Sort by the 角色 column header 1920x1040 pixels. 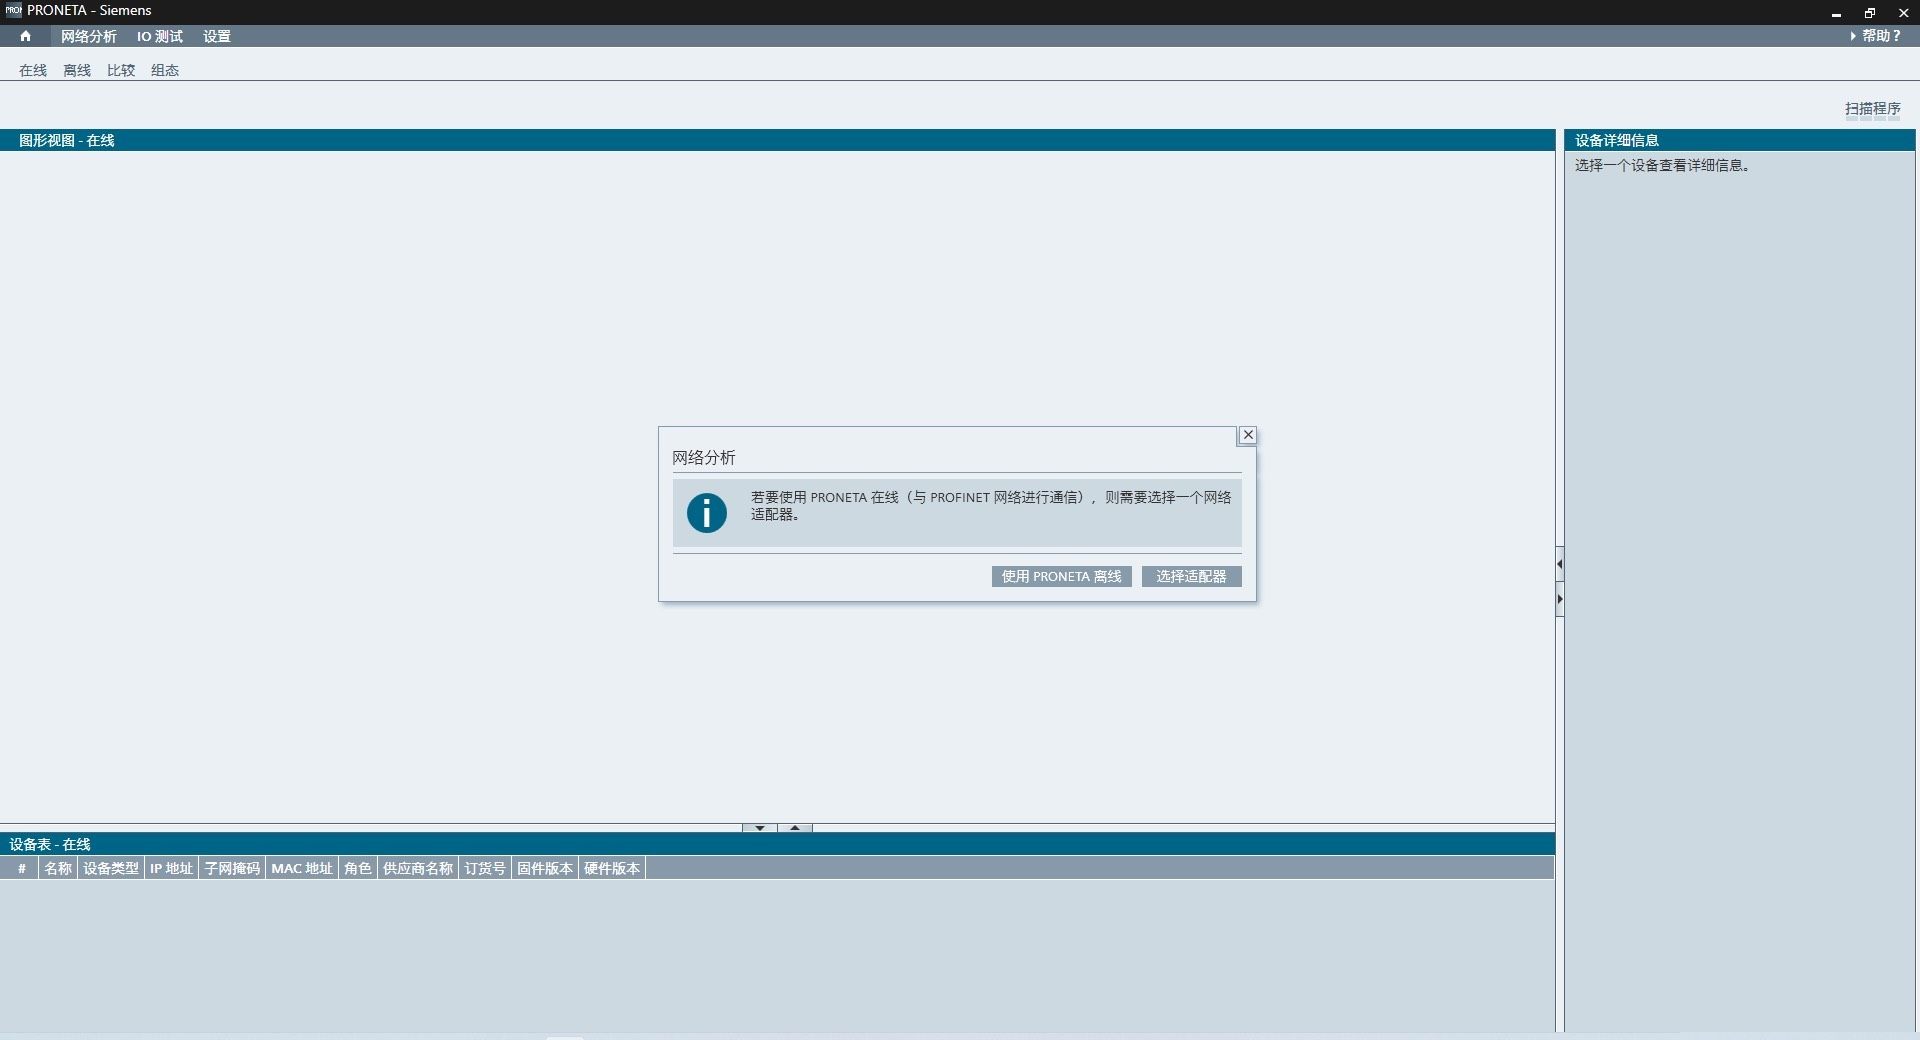[358, 868]
